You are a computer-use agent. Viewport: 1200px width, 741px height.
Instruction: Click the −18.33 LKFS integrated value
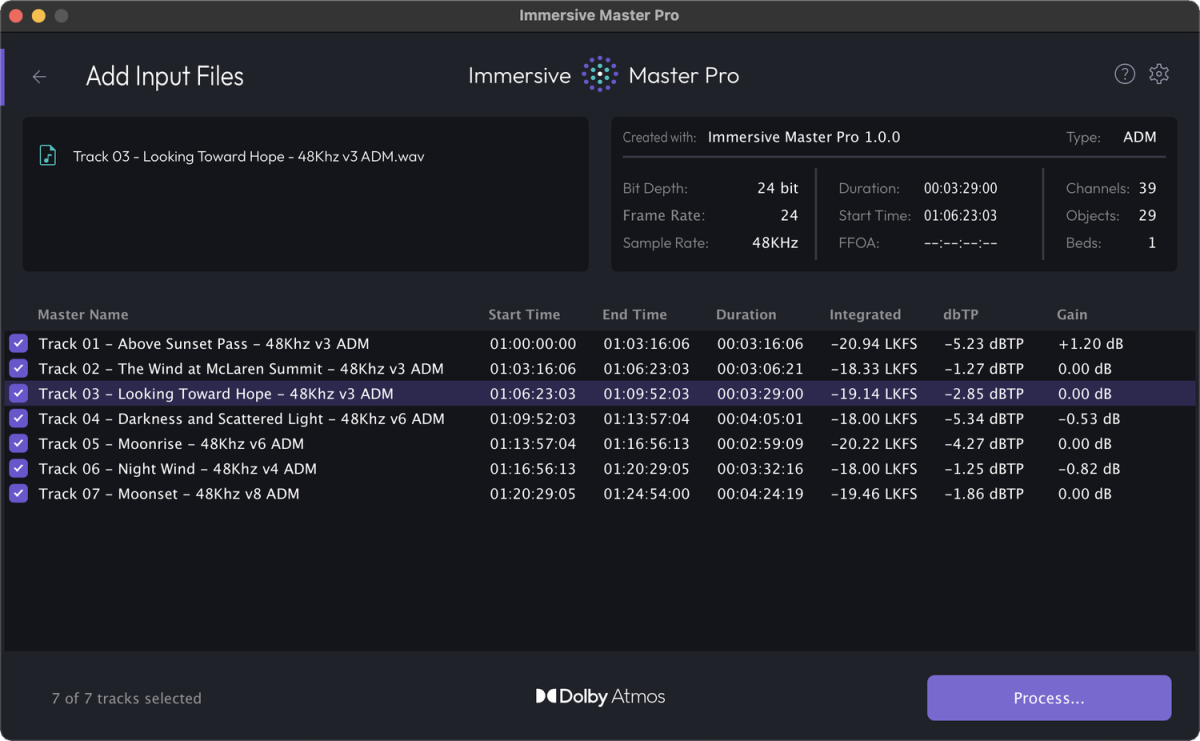(873, 368)
